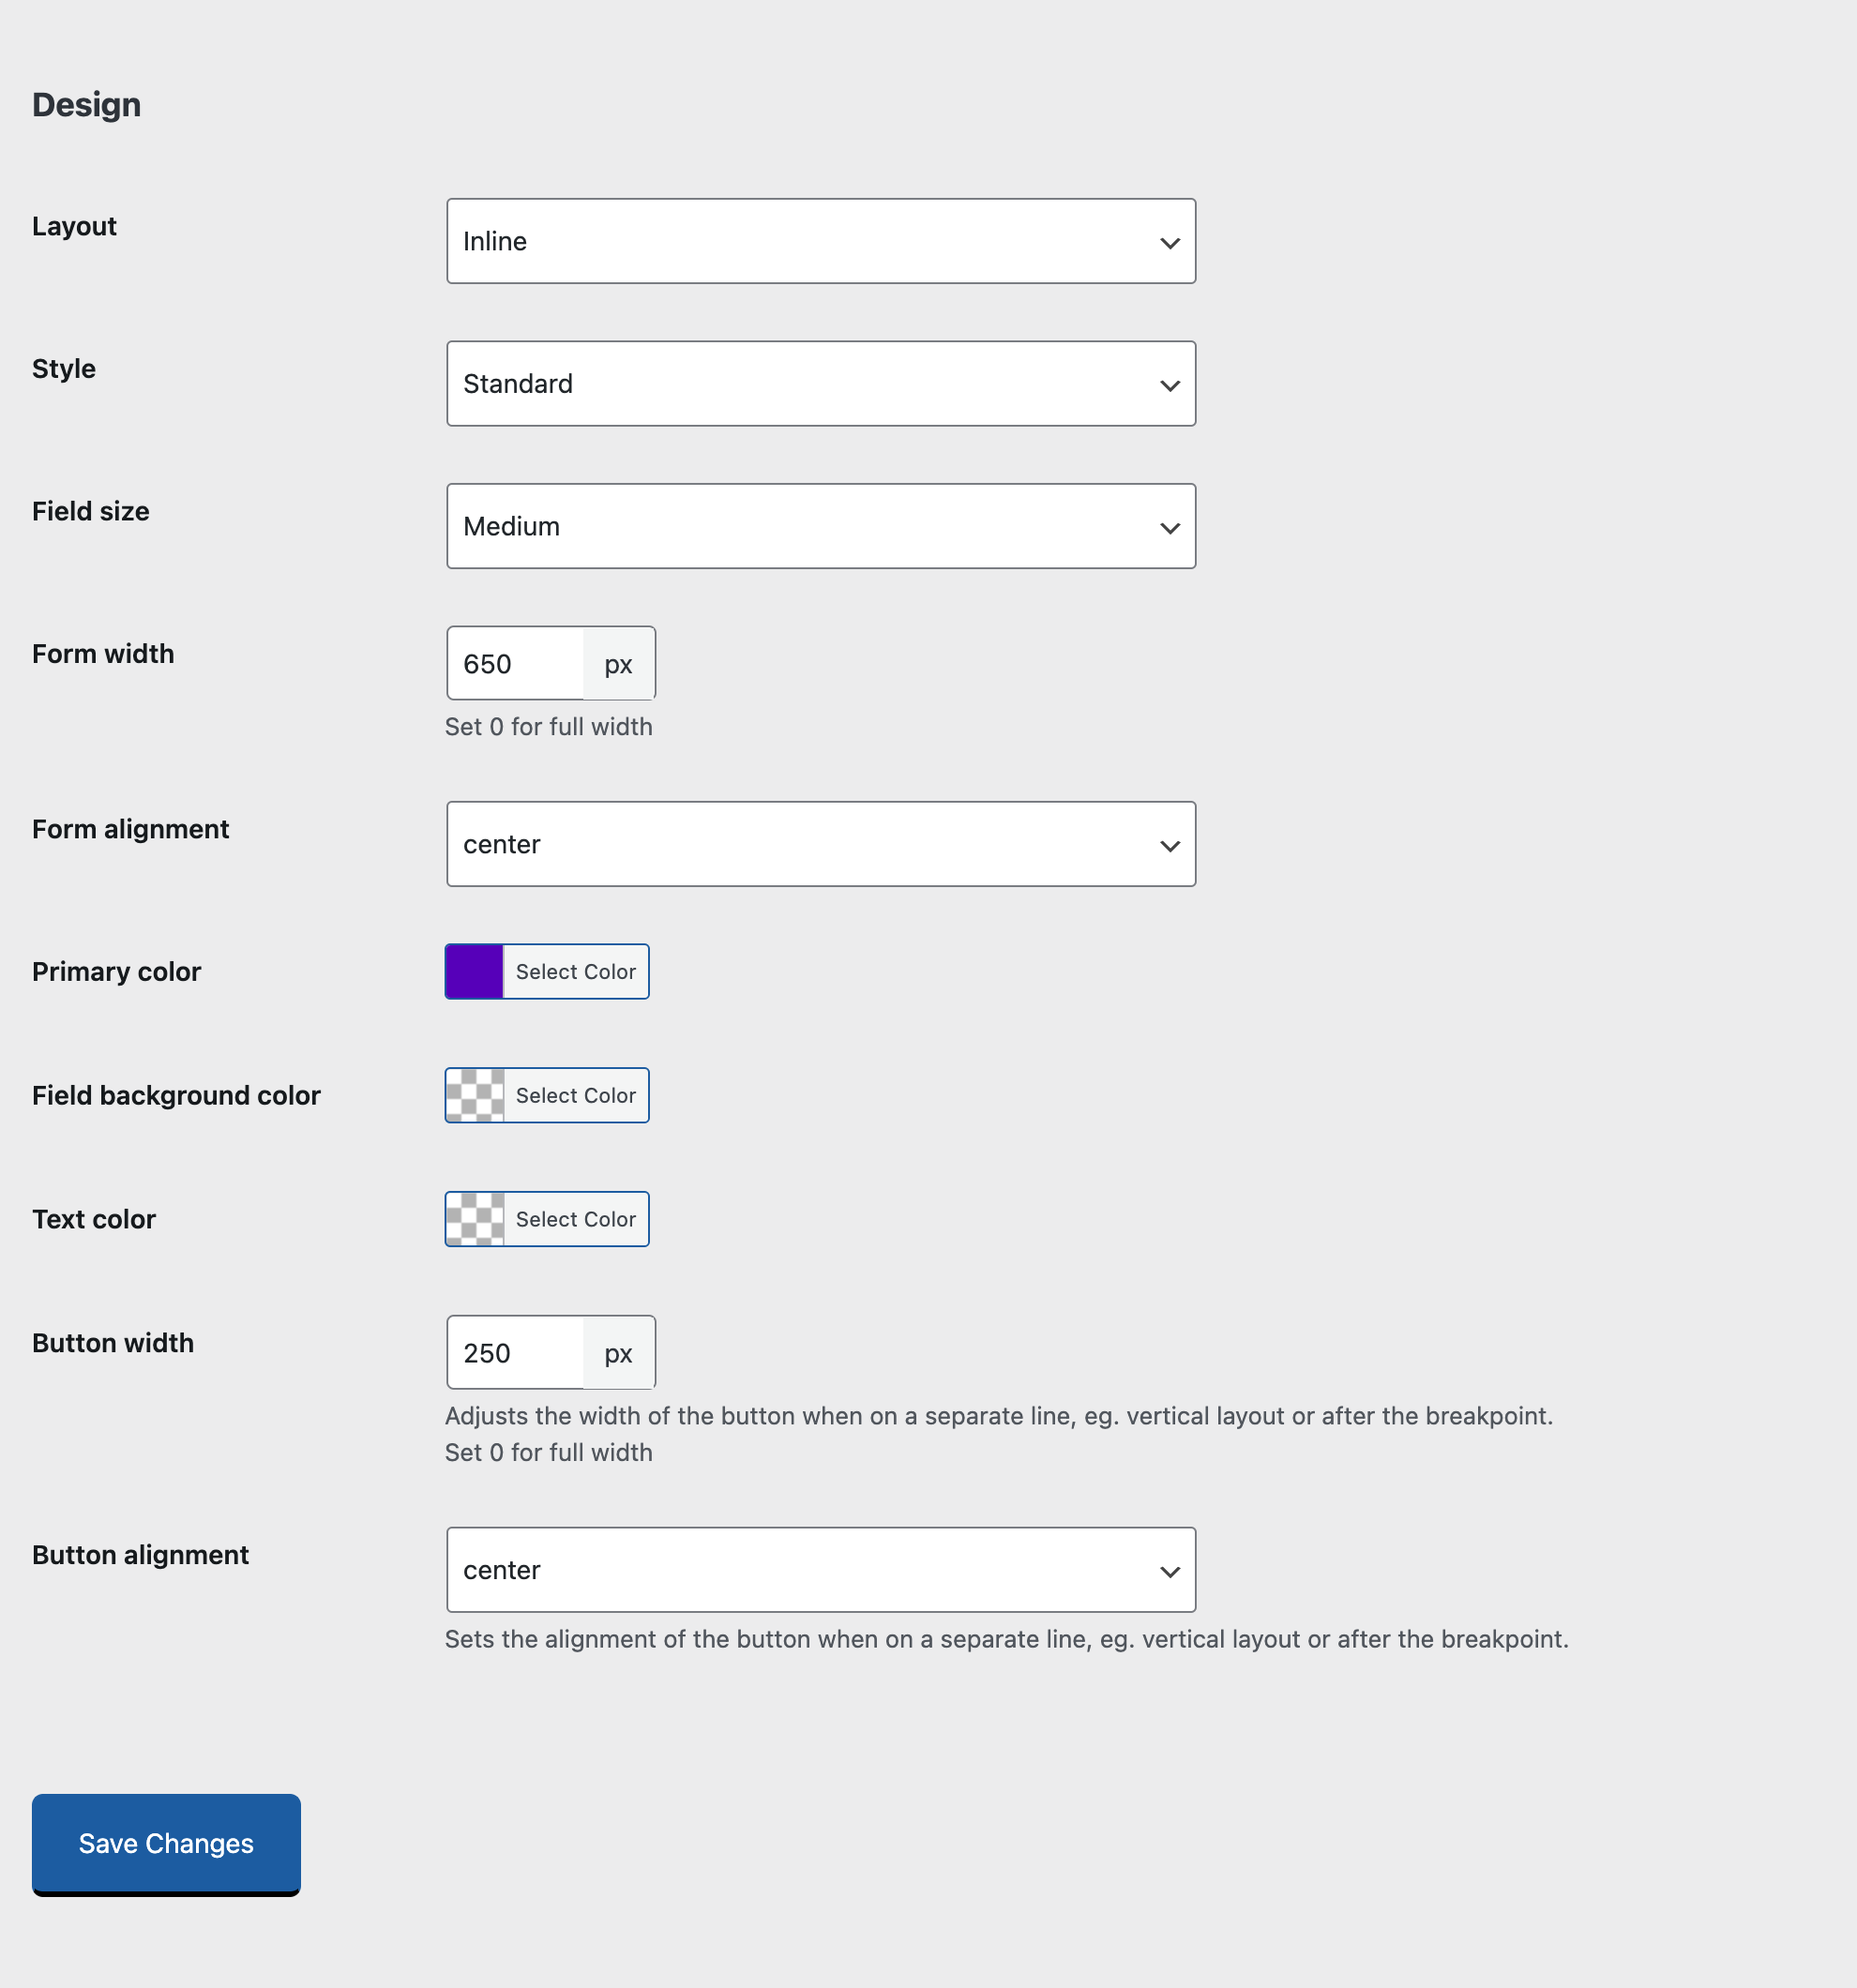Click the Field size chevron arrow

pos(1169,528)
